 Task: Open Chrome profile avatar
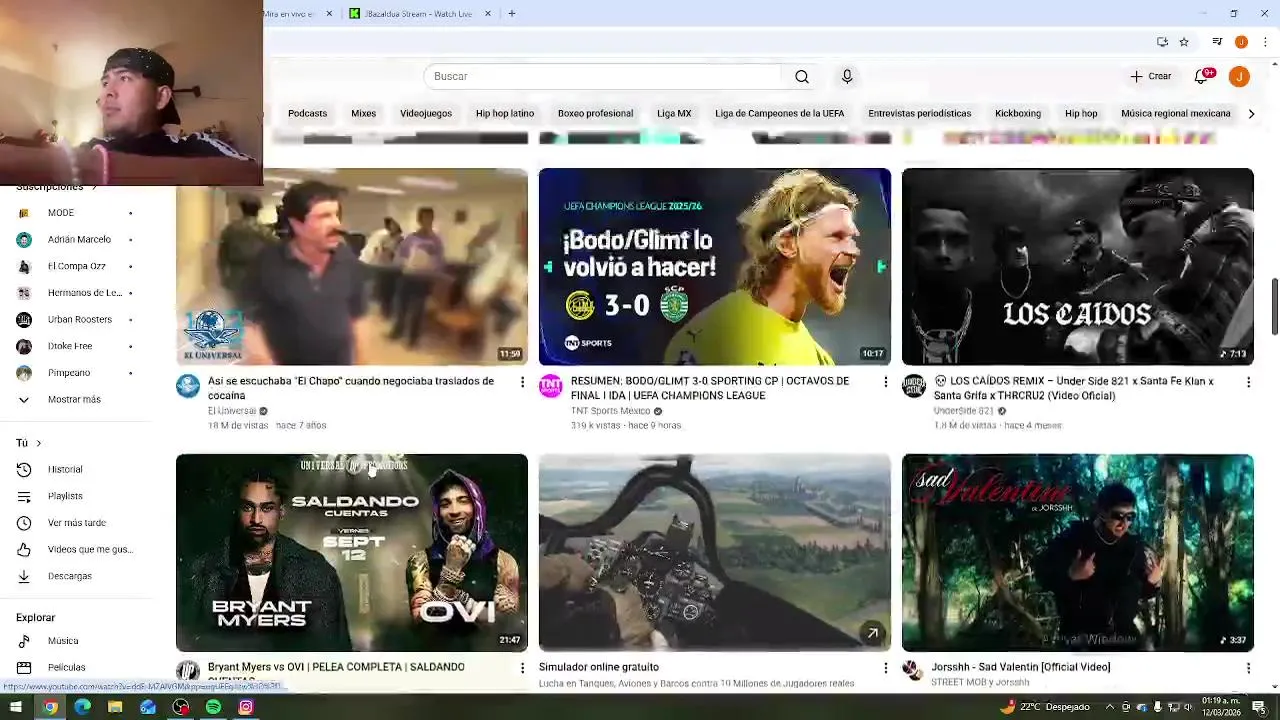pyautogui.click(x=1241, y=42)
